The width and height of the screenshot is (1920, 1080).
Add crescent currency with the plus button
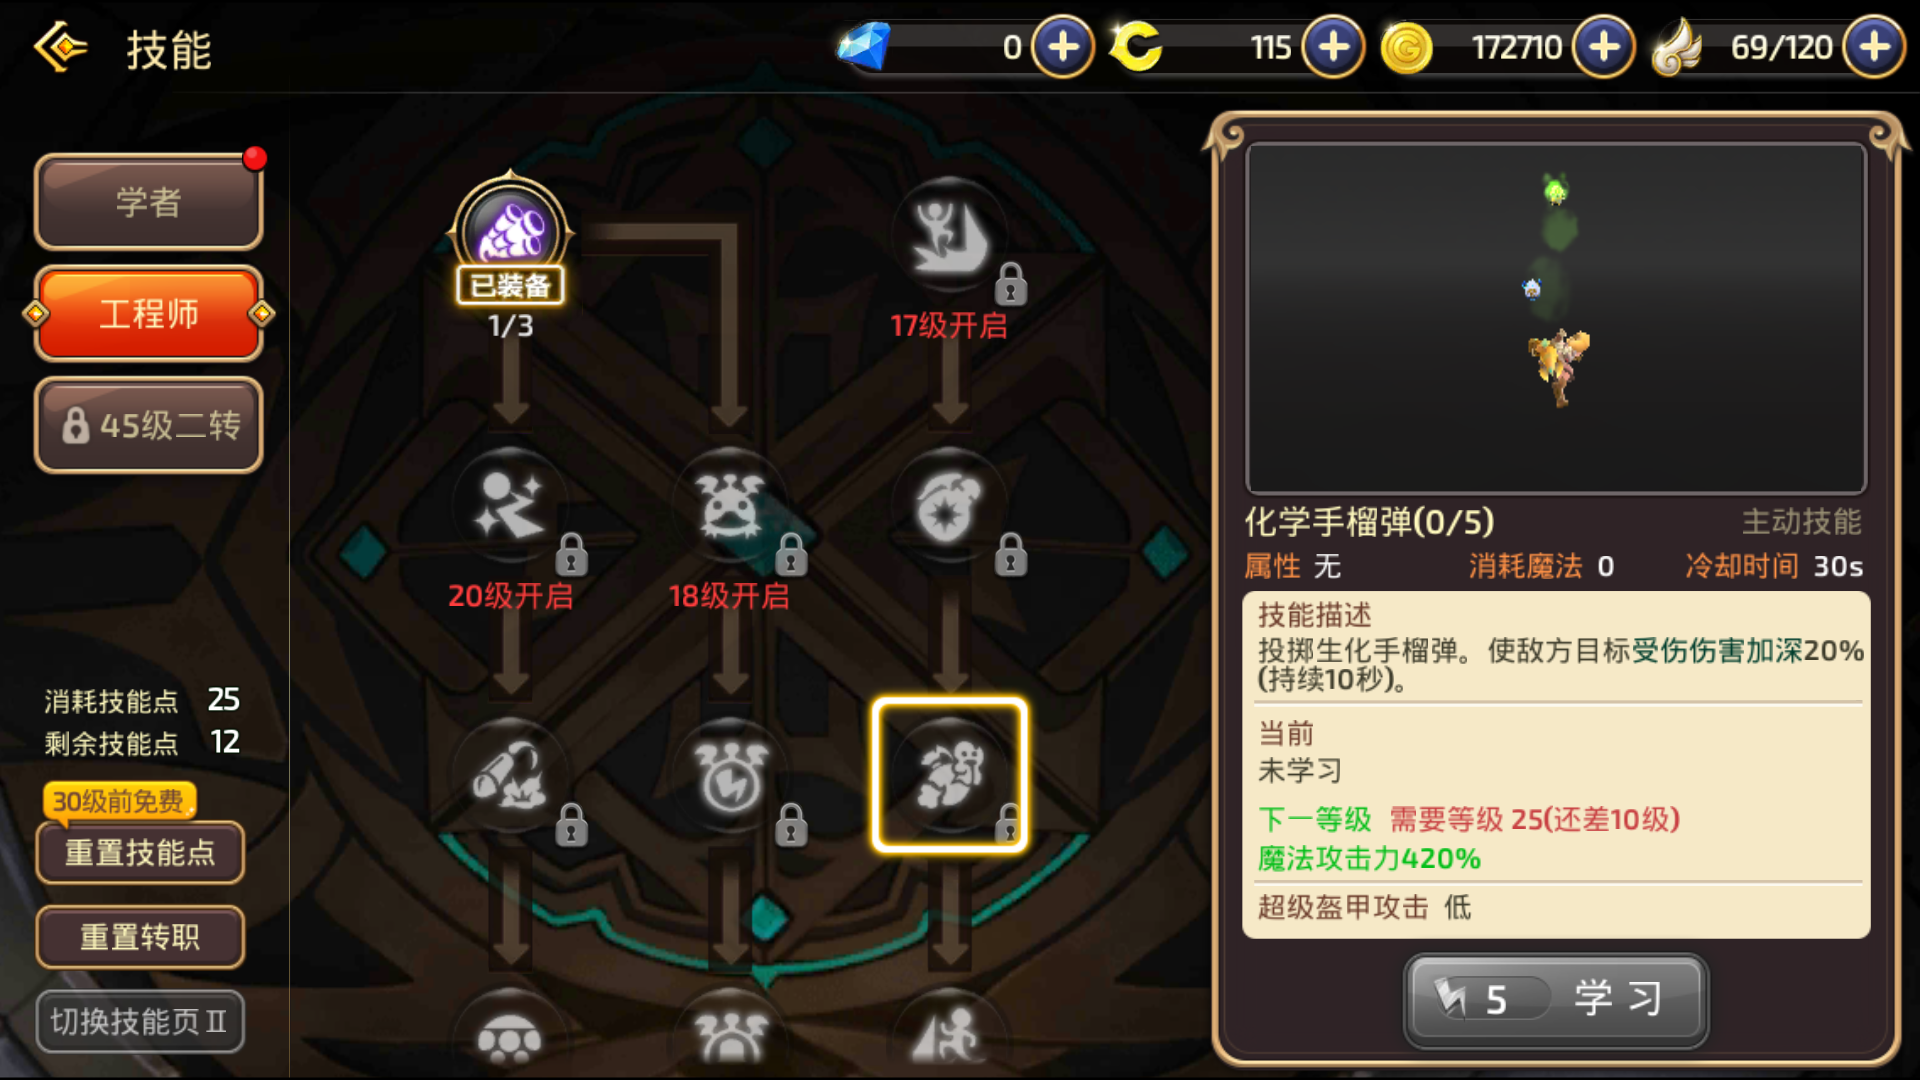pos(1333,47)
